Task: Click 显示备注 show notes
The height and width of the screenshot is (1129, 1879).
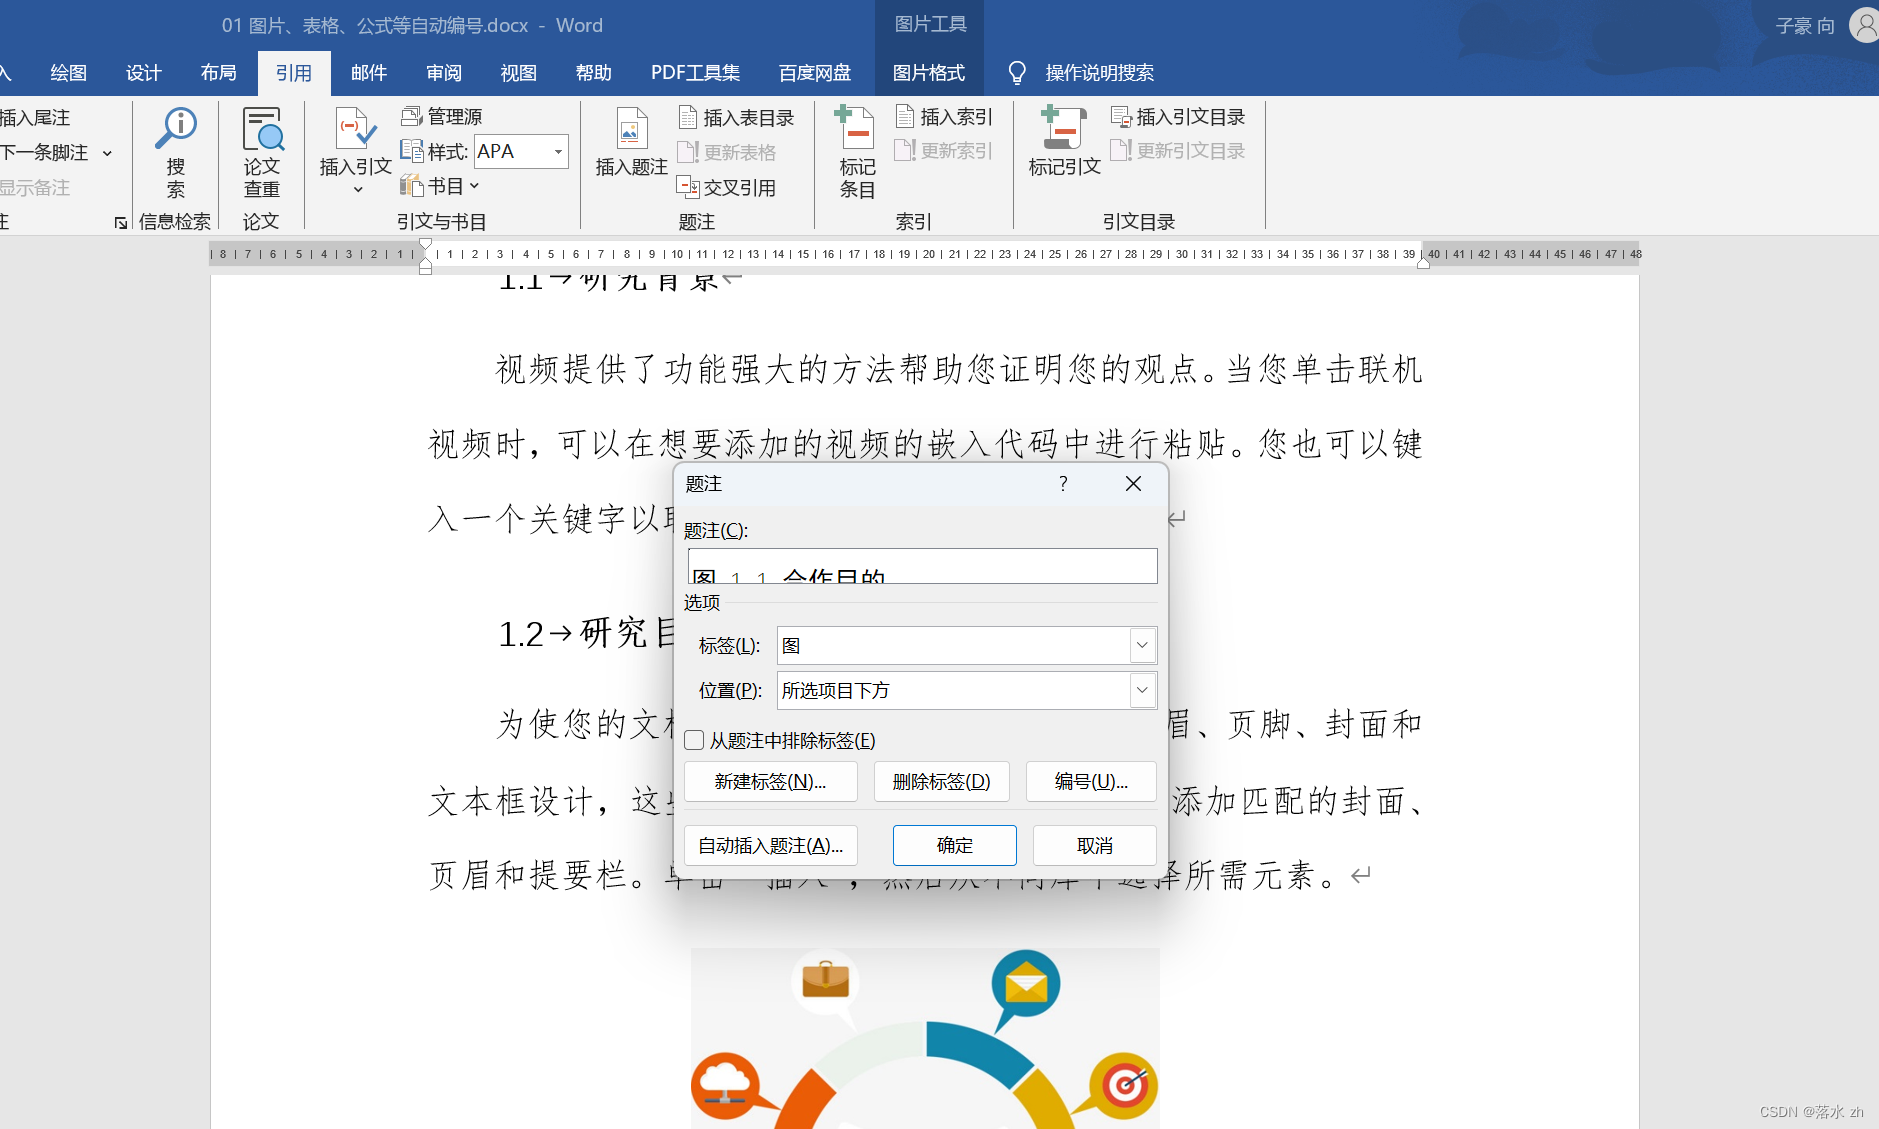Action: pyautogui.click(x=35, y=187)
